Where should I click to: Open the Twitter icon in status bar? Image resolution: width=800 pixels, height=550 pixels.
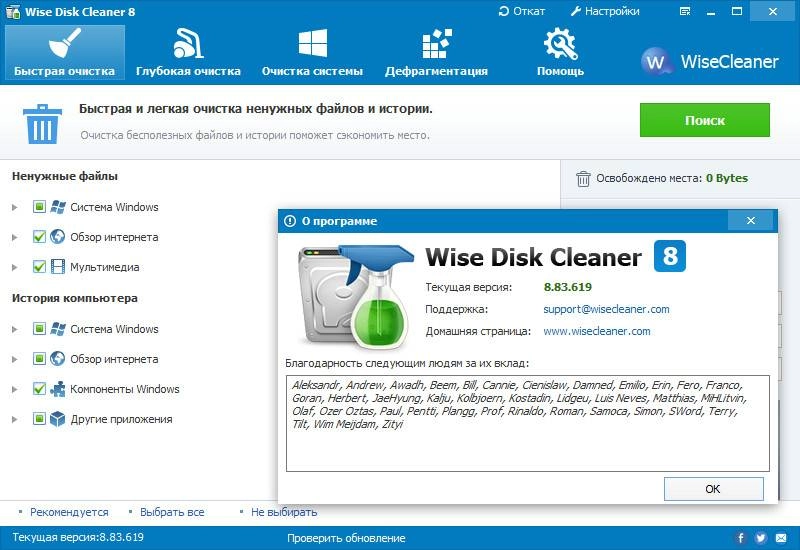pyautogui.click(x=761, y=538)
